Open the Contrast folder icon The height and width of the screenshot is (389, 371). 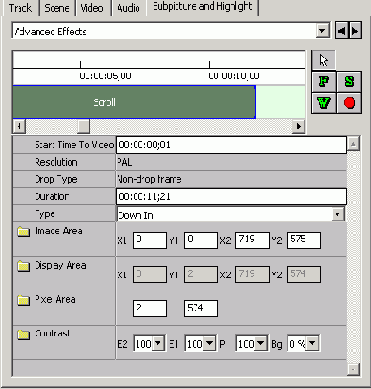(x=24, y=334)
